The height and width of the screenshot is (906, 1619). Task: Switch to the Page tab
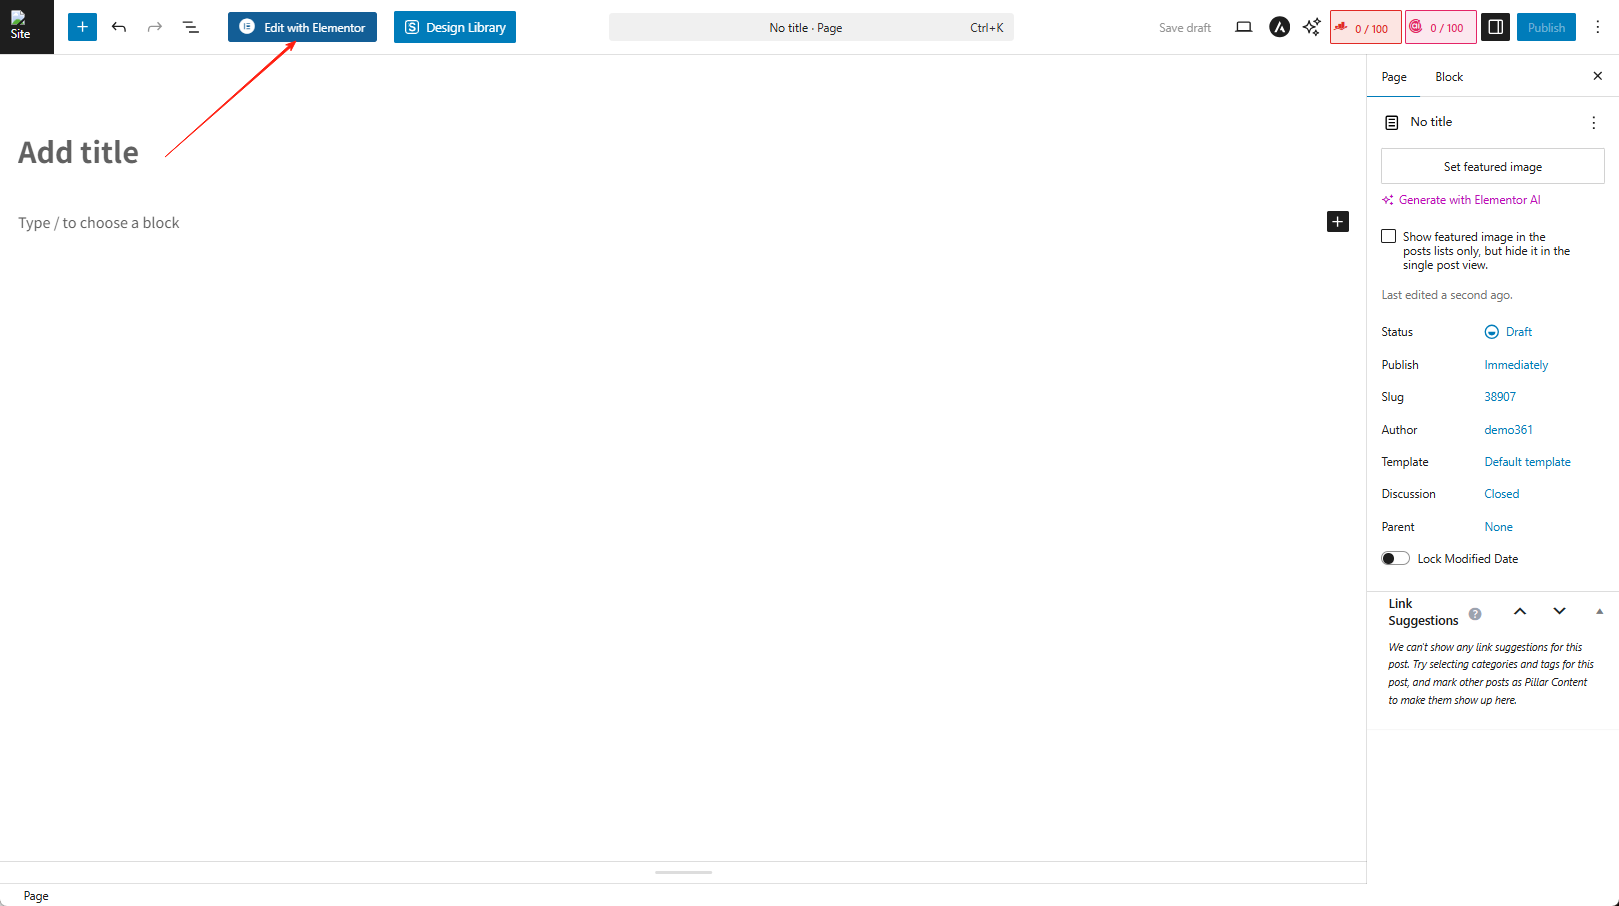(1394, 77)
